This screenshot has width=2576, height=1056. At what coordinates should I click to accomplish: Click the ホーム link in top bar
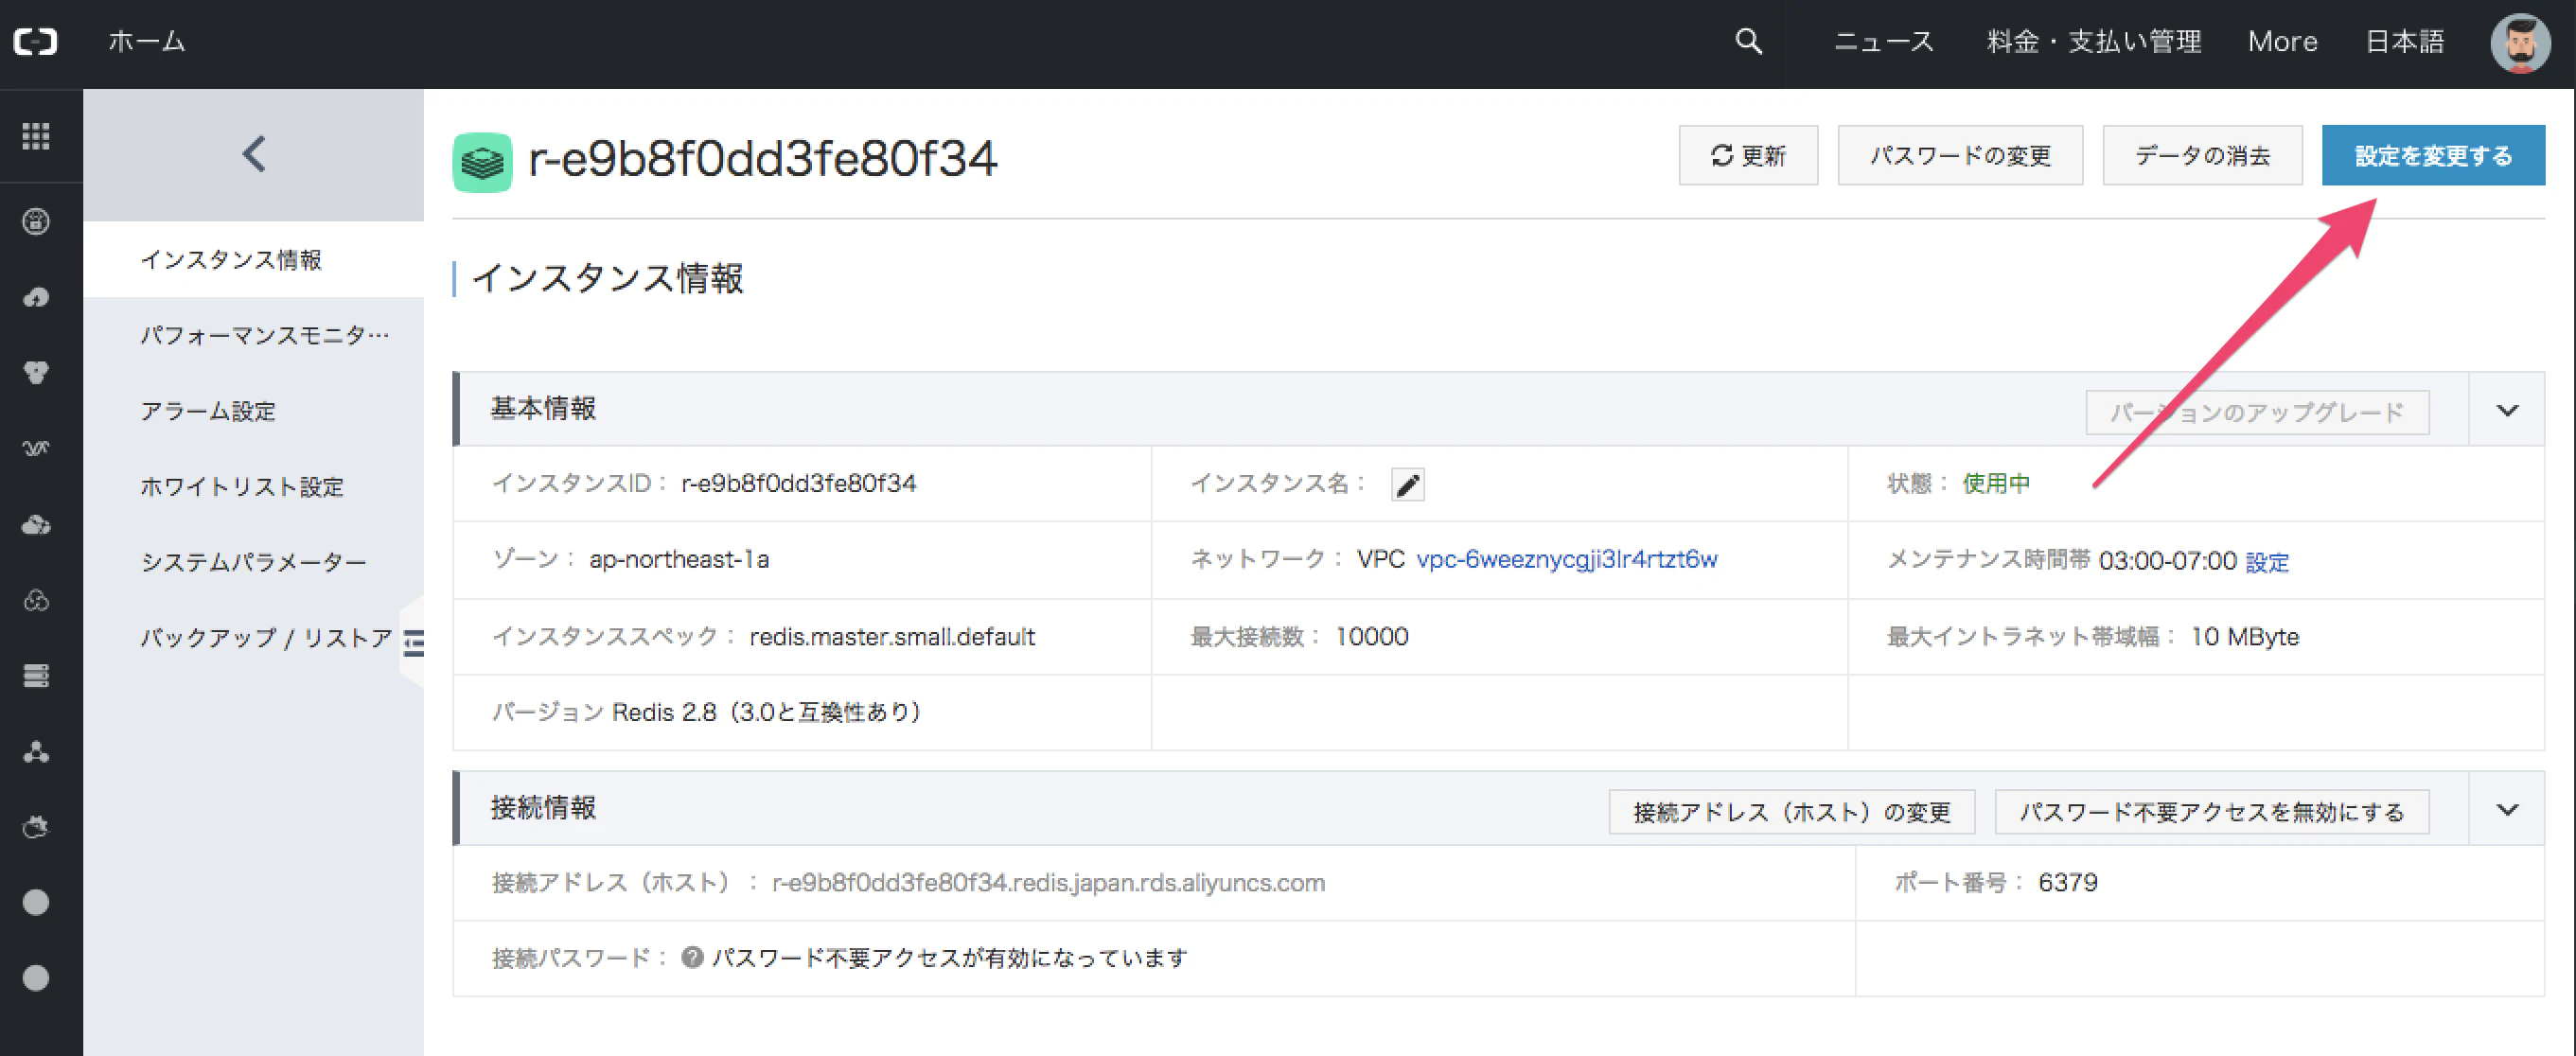coord(147,42)
